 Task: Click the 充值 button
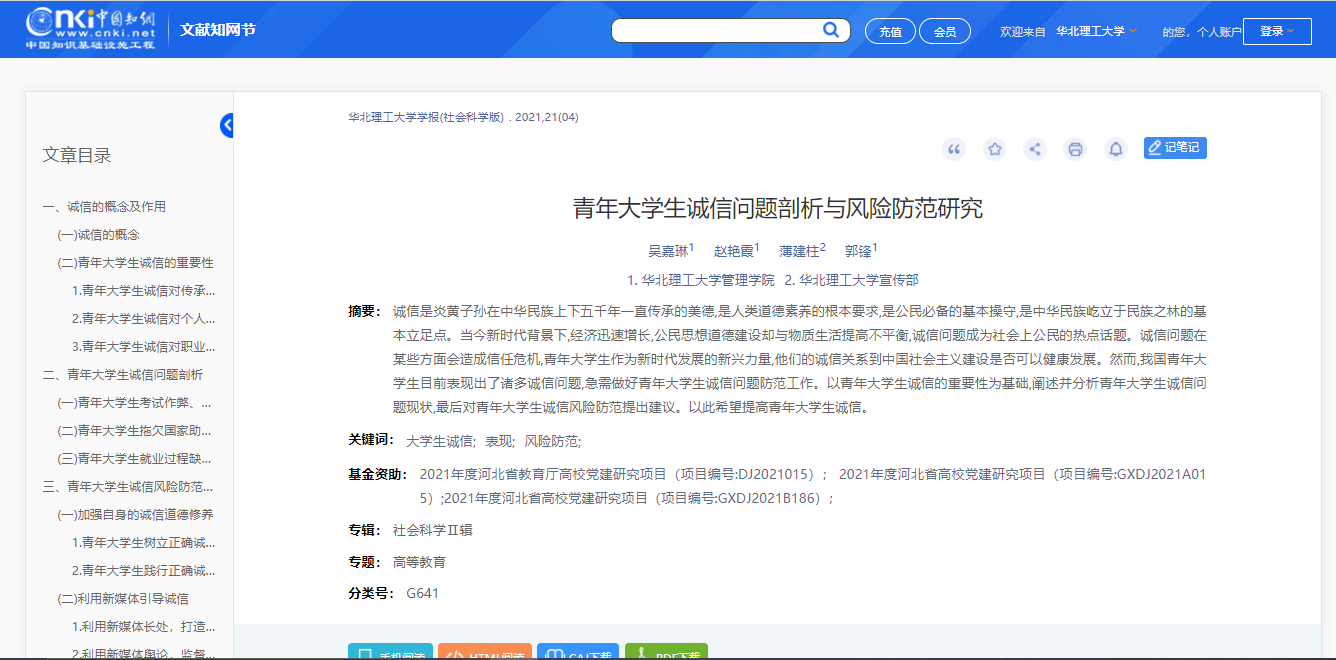(890, 31)
